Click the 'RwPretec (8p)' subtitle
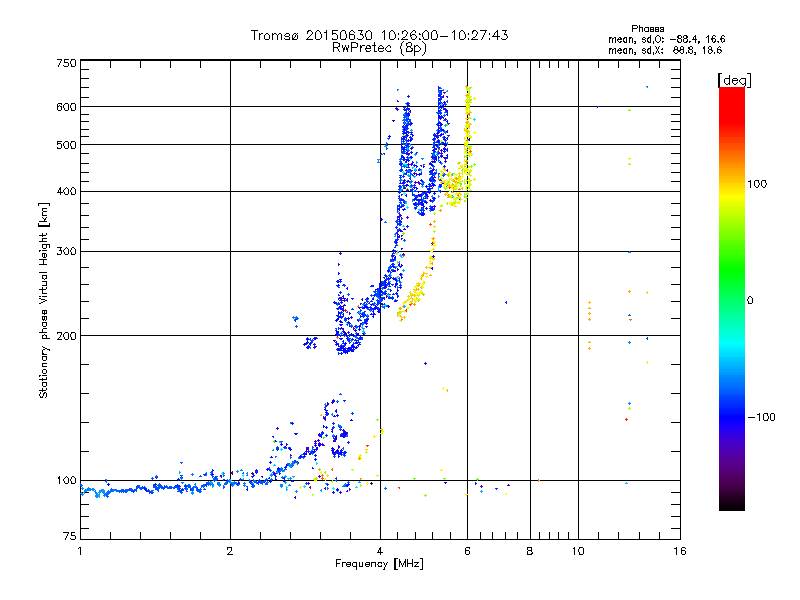This screenshot has height=600, width=800. [x=379, y=48]
